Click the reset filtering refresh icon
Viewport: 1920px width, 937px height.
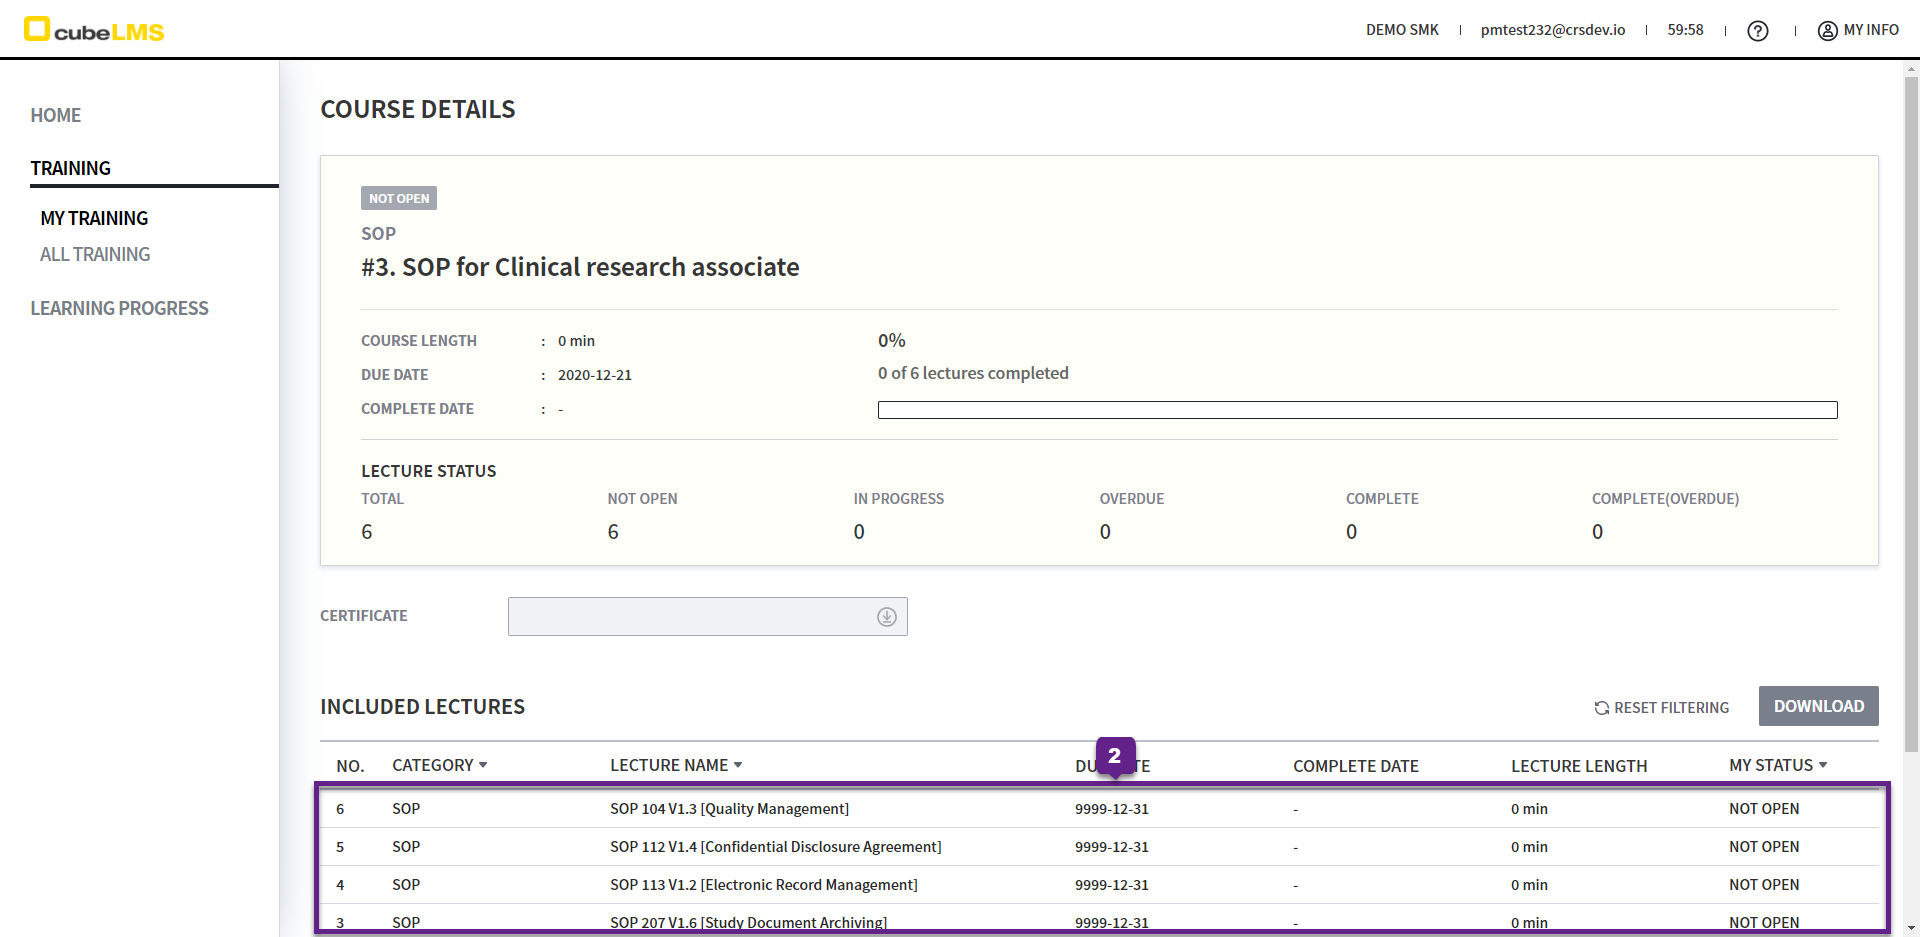1601,708
